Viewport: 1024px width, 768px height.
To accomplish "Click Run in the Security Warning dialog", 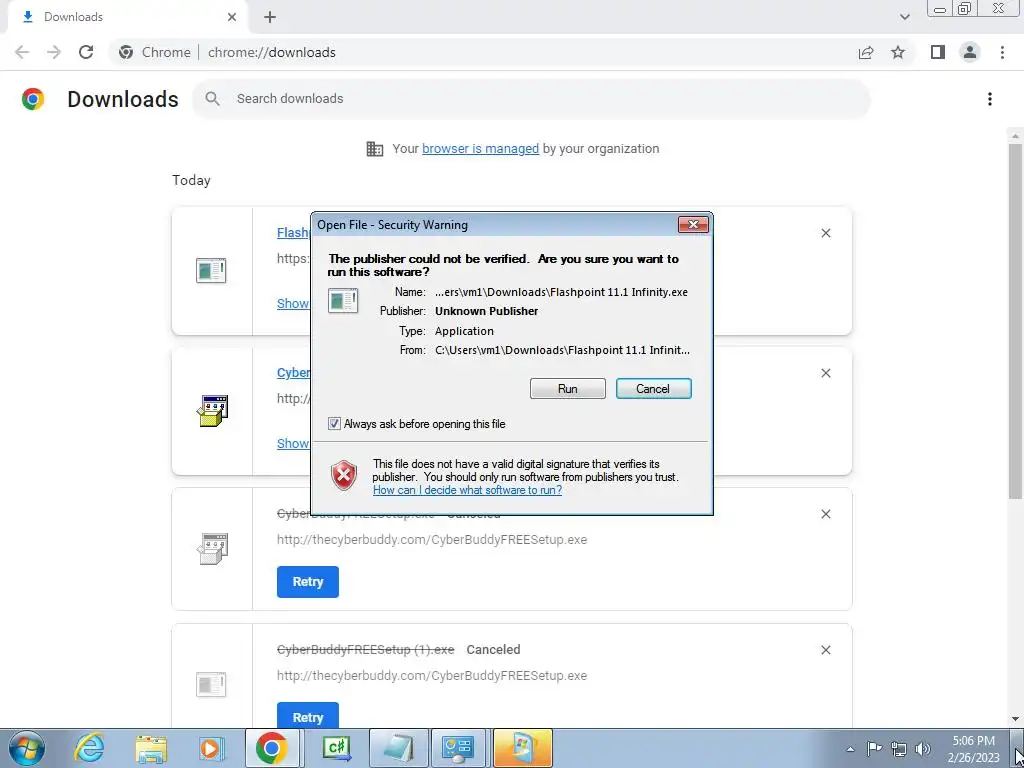I will tap(568, 389).
